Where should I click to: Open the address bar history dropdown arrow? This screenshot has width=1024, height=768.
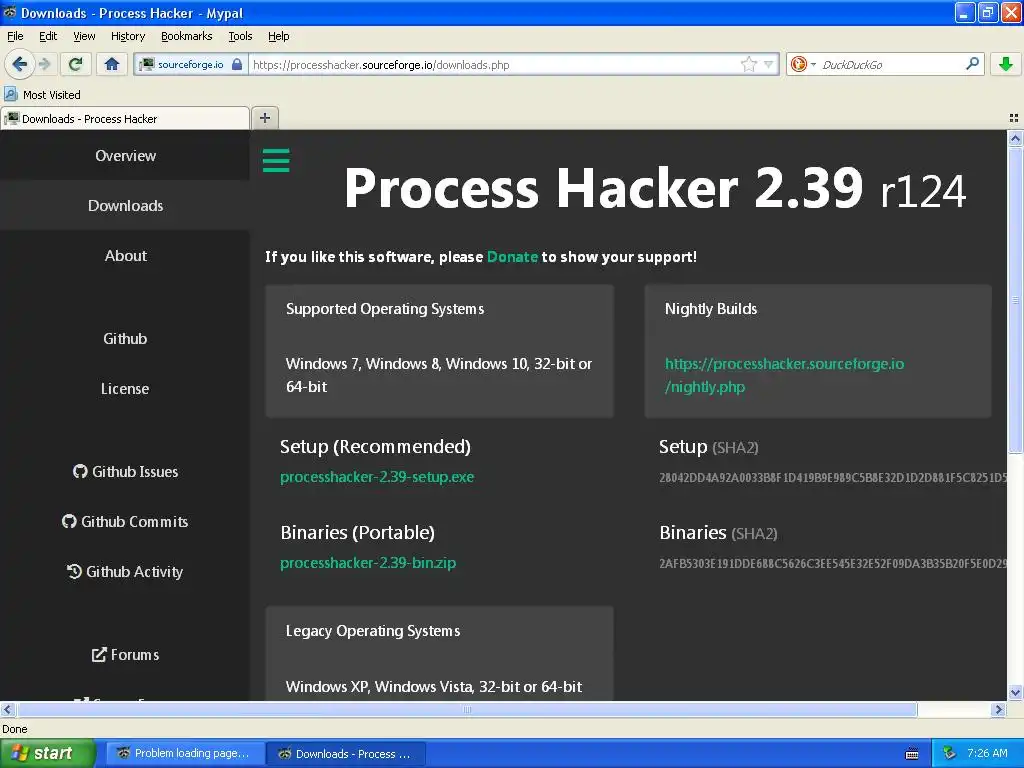tap(769, 64)
